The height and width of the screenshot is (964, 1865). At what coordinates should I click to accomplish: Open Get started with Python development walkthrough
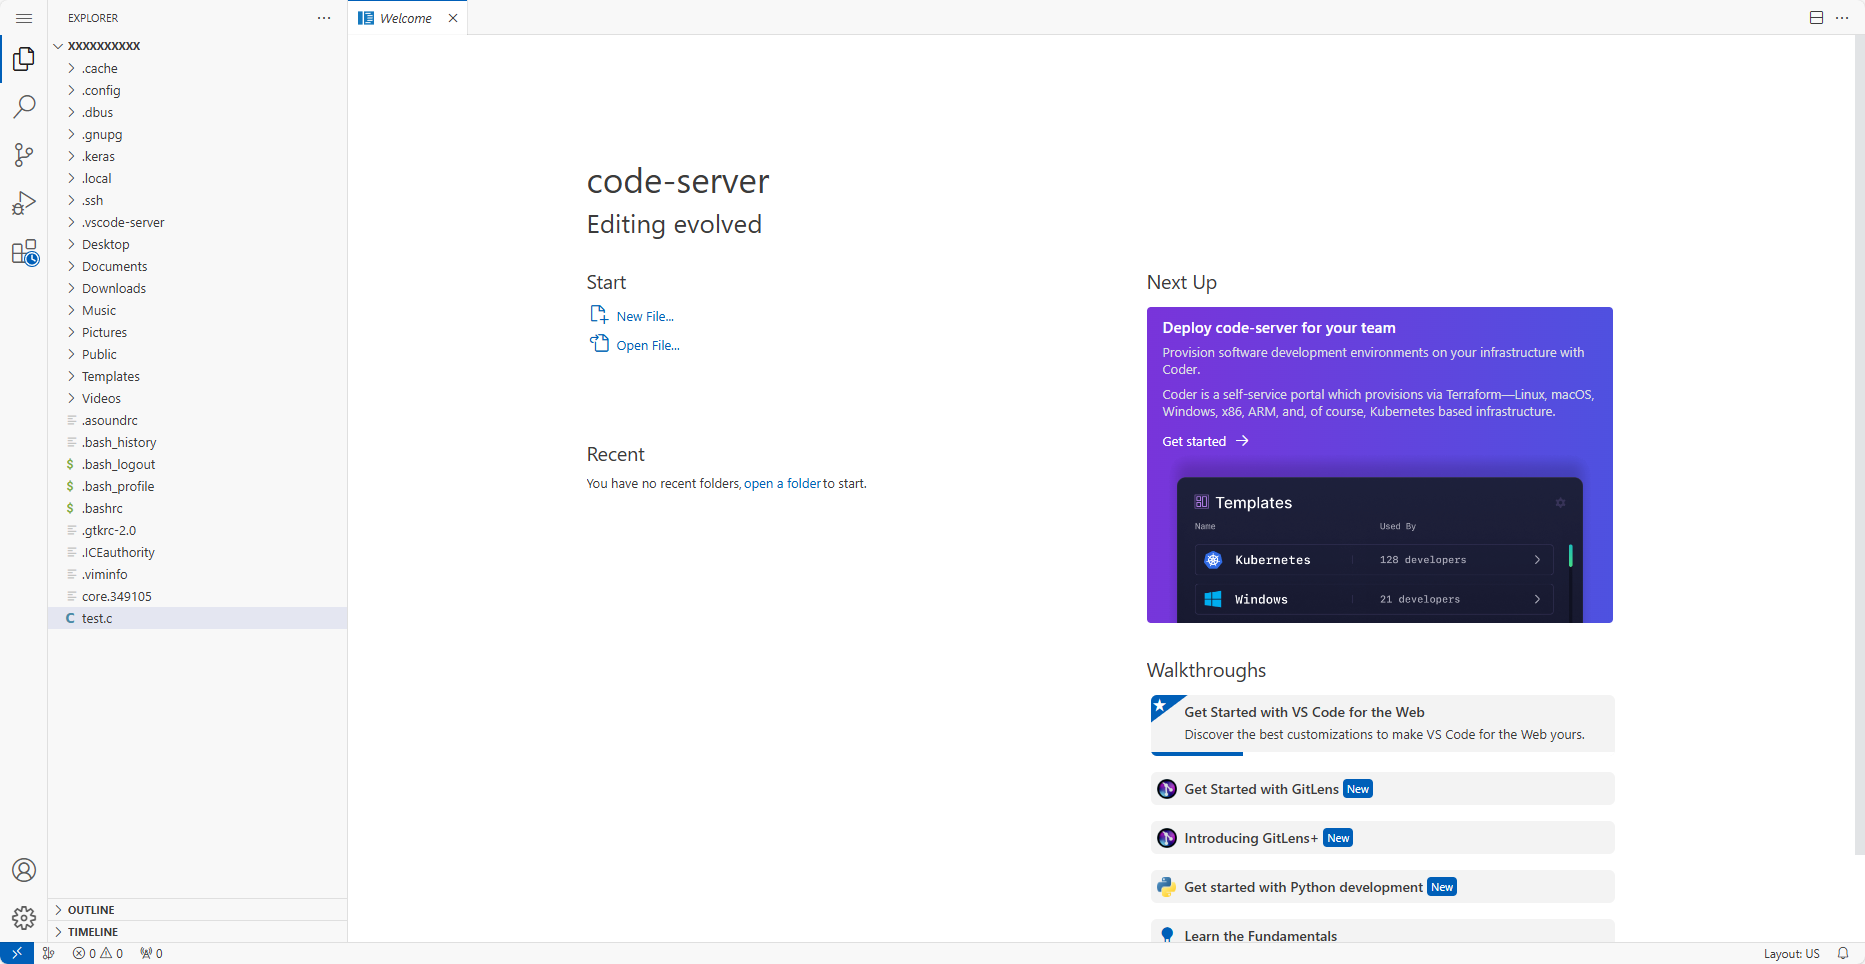[1382, 887]
